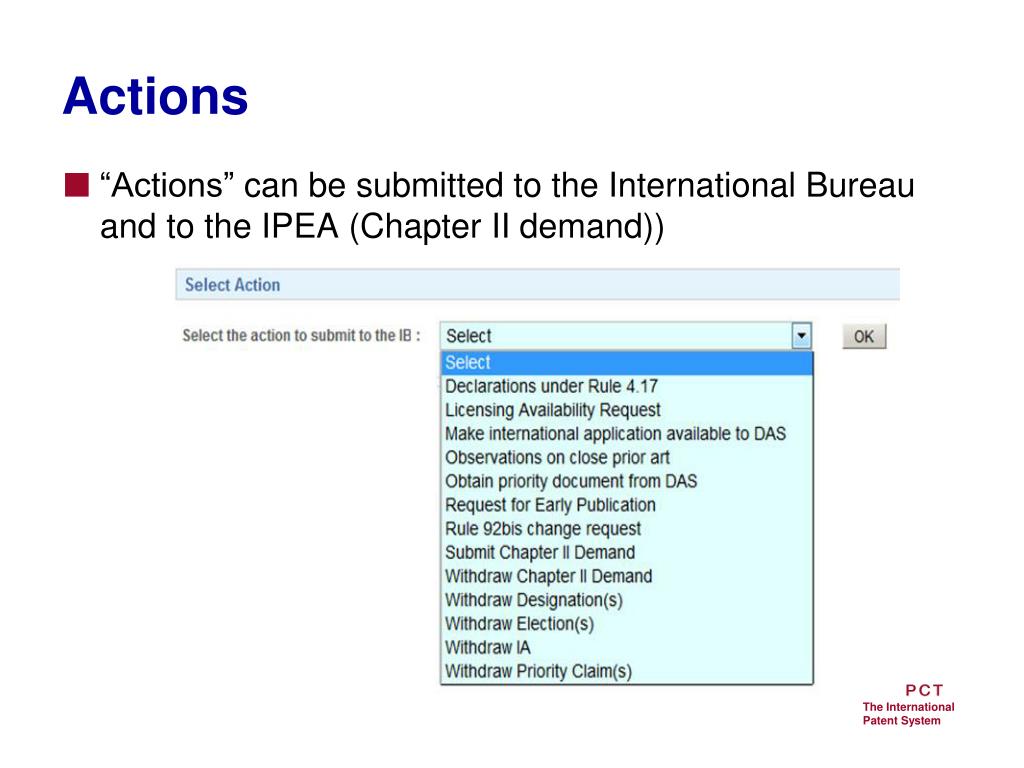Choose 'Request for Early Publication'
This screenshot has height=768, width=1024.
(x=627, y=505)
